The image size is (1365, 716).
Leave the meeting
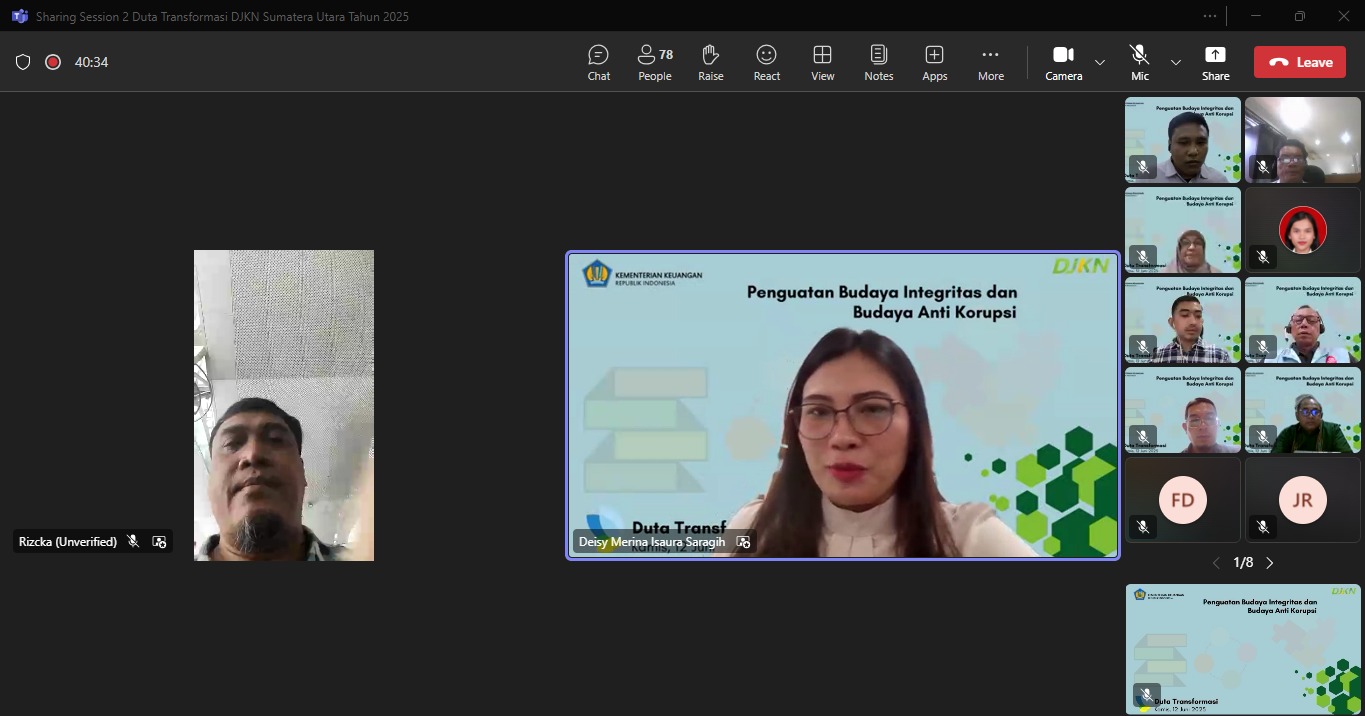coord(1300,62)
